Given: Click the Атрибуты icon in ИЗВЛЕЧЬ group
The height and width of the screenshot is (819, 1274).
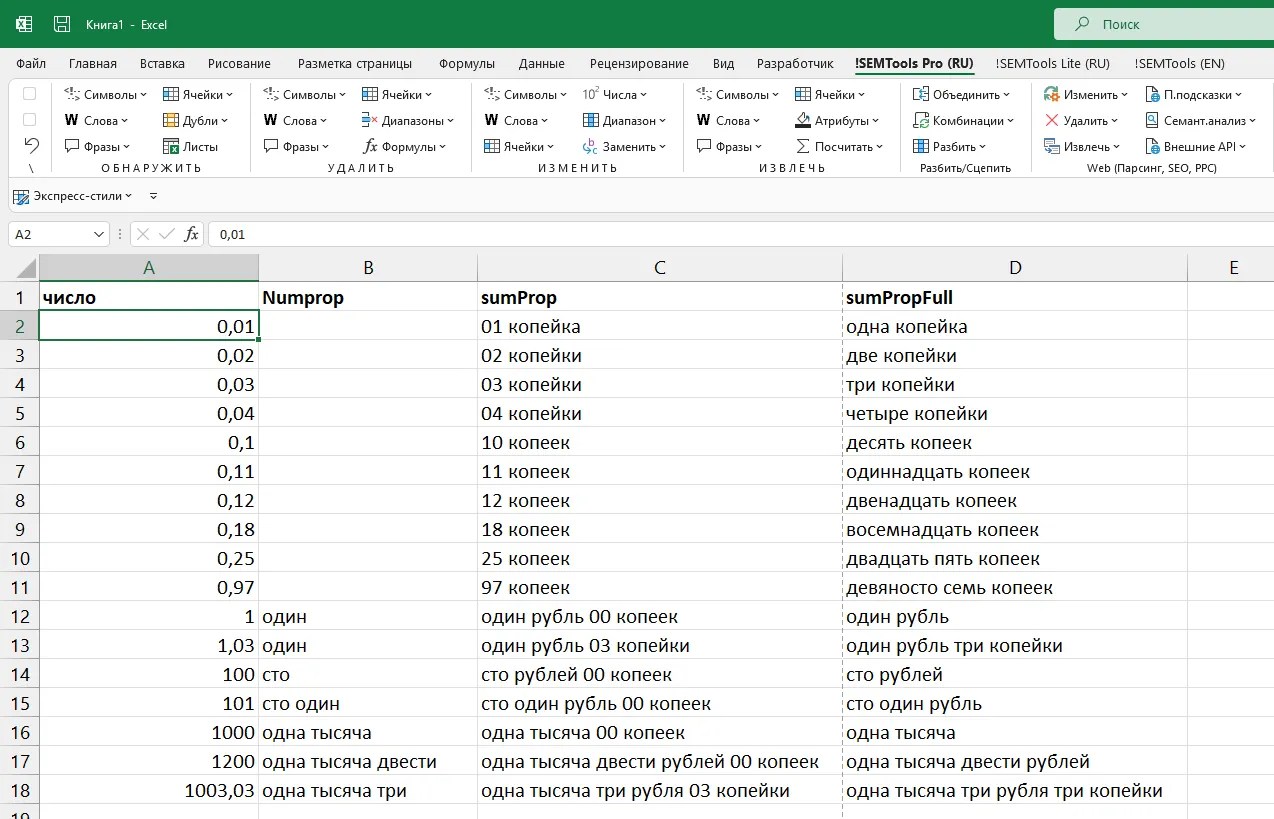Looking at the screenshot, I should click(x=803, y=121).
